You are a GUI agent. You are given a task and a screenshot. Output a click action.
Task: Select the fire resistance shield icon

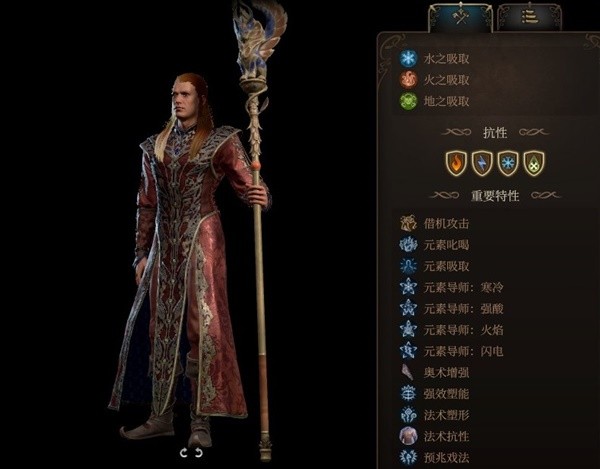point(456,163)
